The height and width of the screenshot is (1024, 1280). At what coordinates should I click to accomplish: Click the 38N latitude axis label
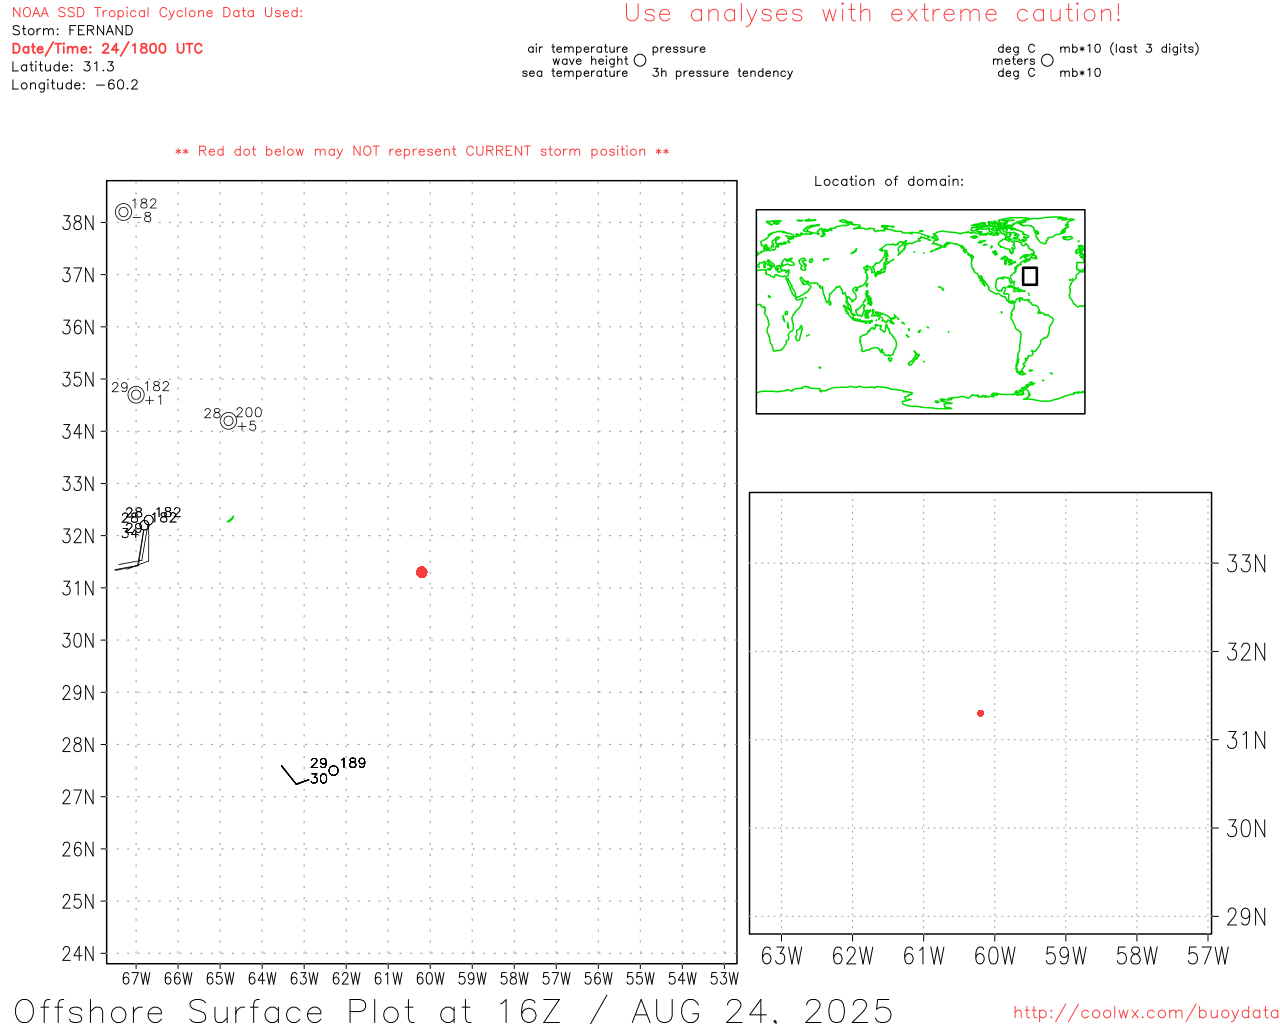click(x=79, y=223)
